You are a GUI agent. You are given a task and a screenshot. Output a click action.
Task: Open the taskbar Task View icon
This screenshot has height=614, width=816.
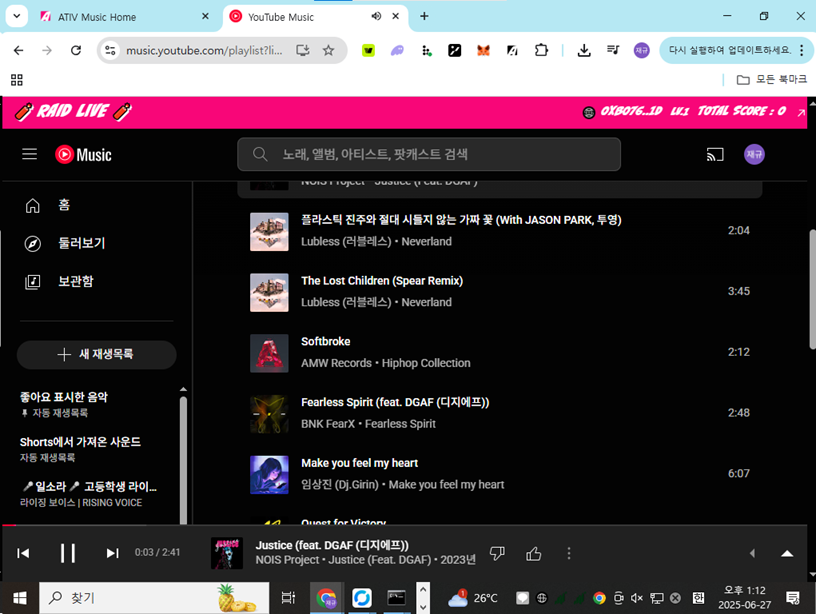(x=288, y=598)
